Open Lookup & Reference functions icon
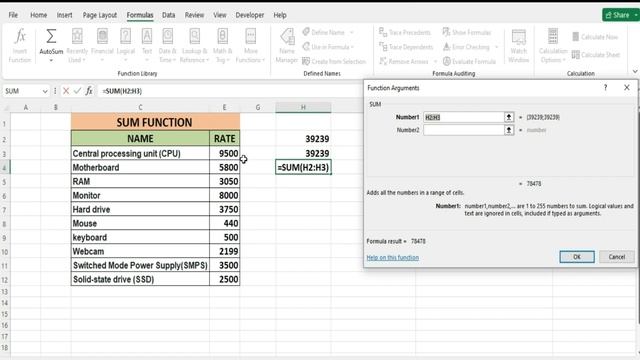640x360 pixels. click(194, 36)
